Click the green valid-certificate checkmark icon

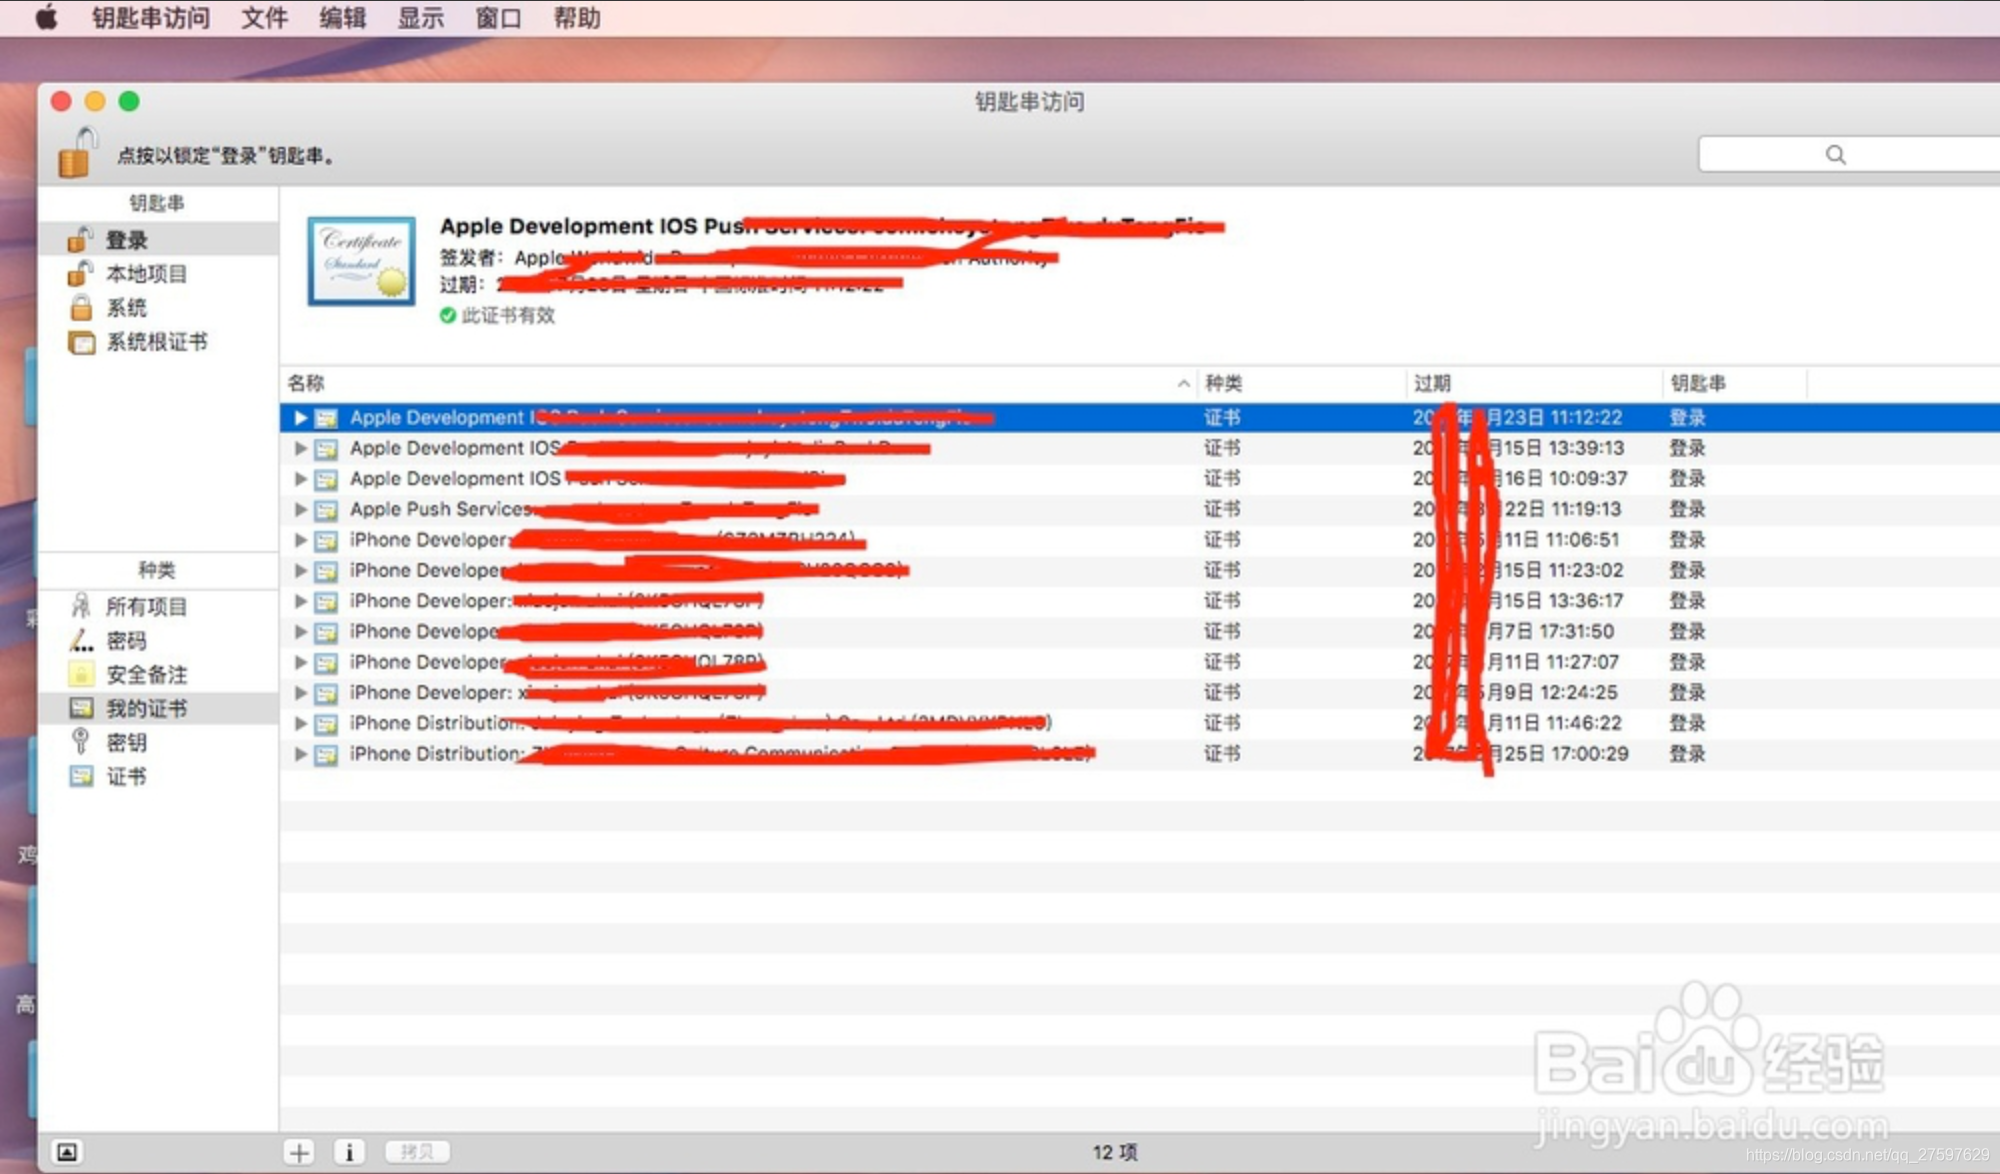point(448,316)
